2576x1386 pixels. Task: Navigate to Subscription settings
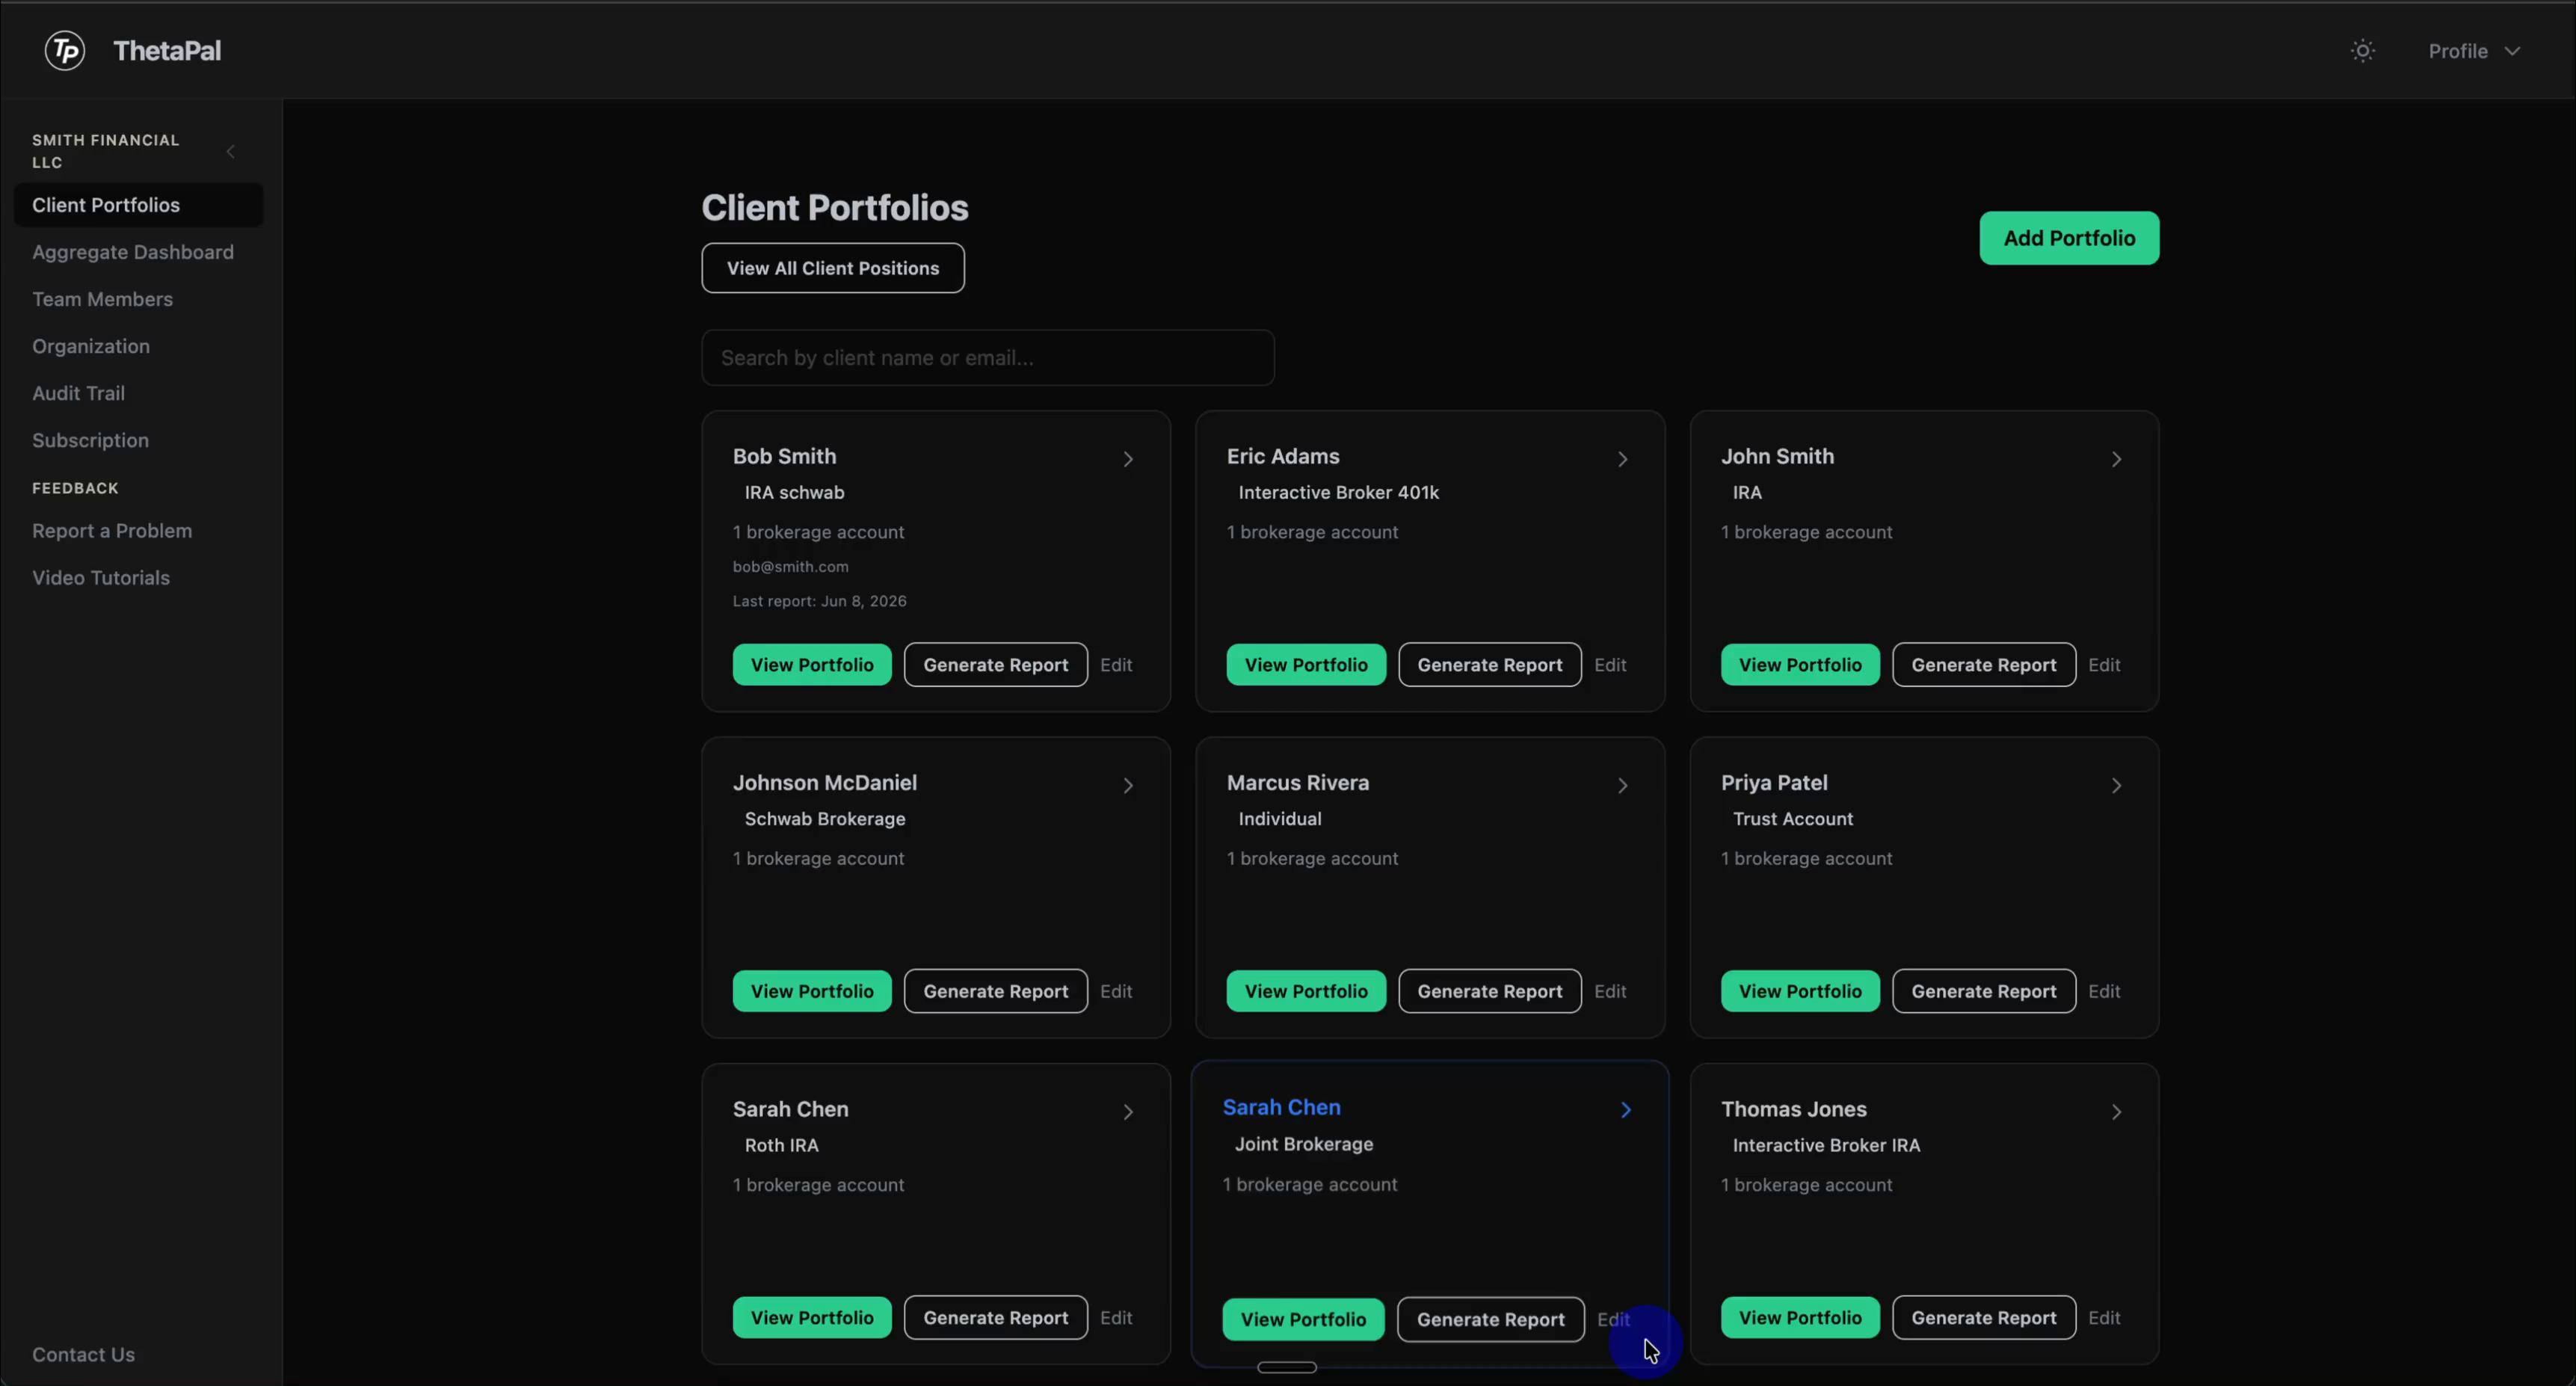tap(90, 440)
